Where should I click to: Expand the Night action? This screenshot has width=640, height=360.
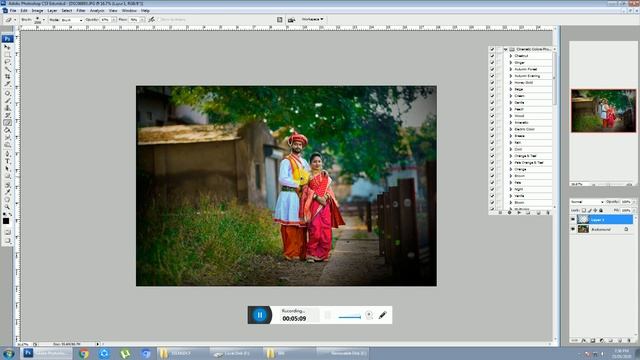511,189
